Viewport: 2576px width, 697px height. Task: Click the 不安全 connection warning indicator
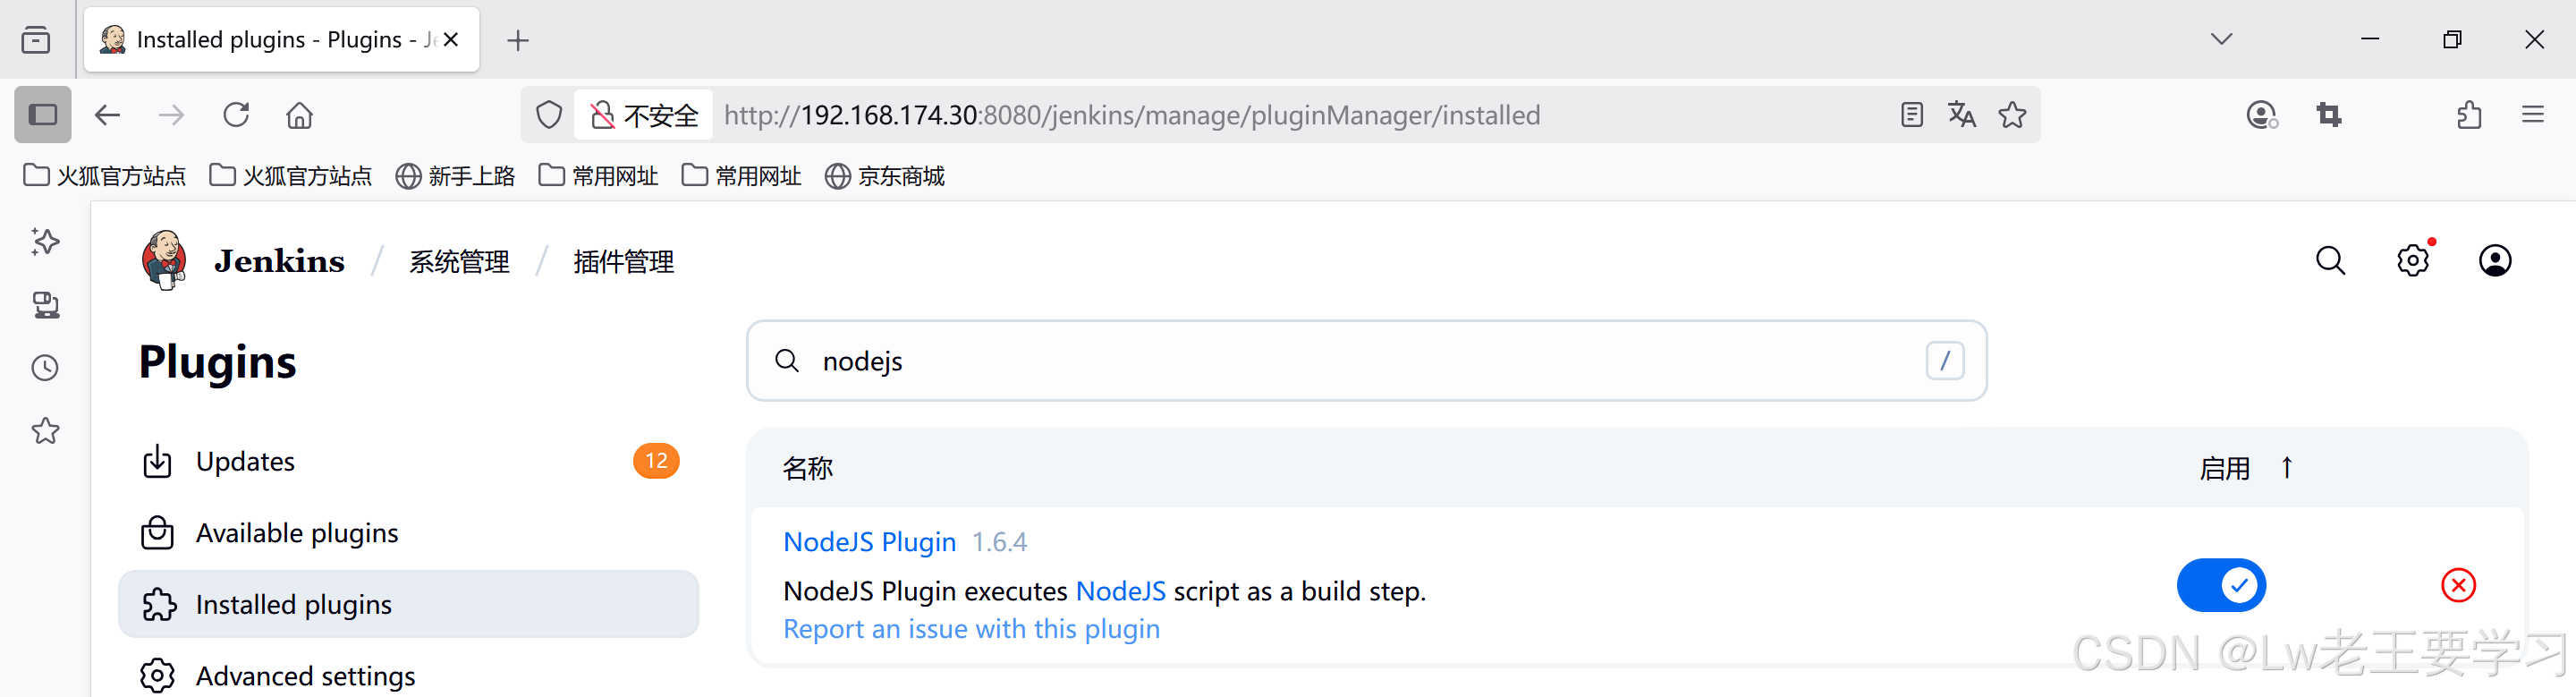pyautogui.click(x=644, y=115)
